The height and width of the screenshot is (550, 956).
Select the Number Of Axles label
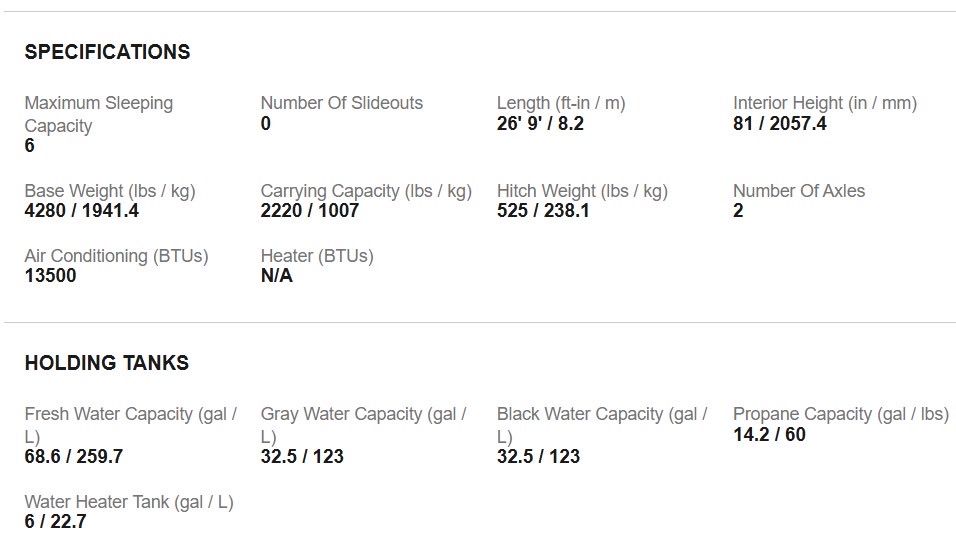point(798,191)
